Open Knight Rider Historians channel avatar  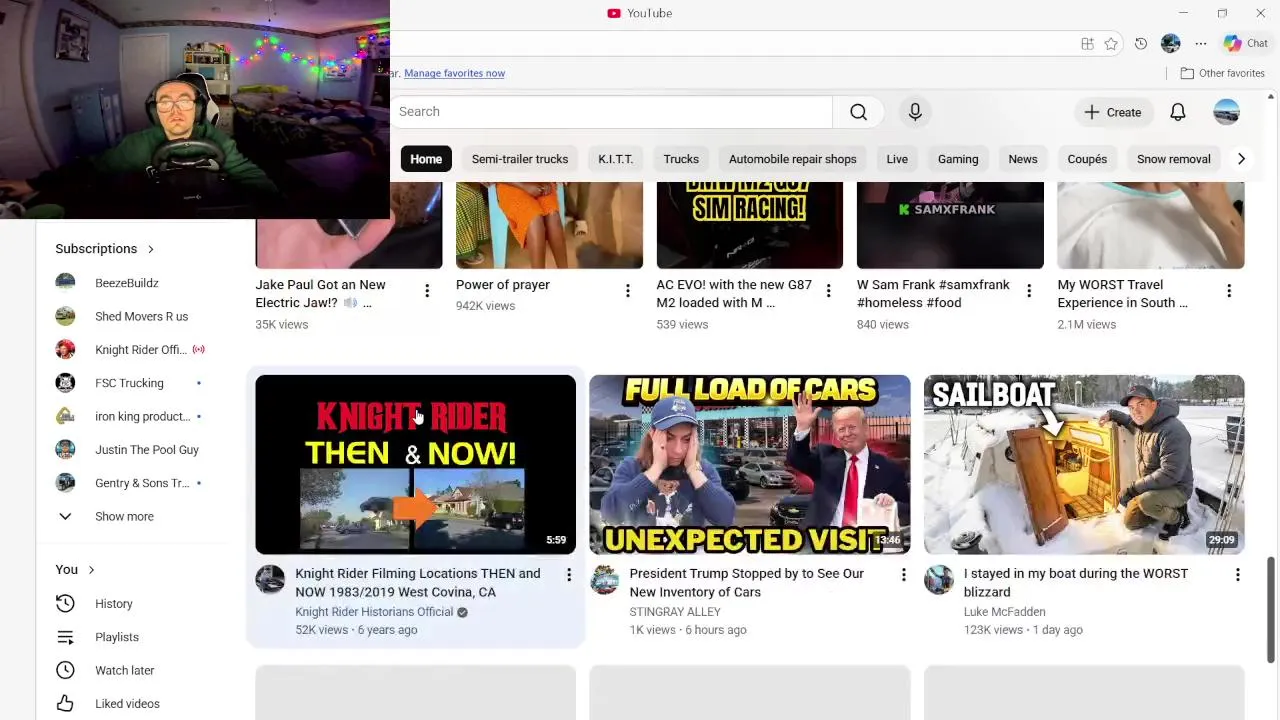coord(270,579)
